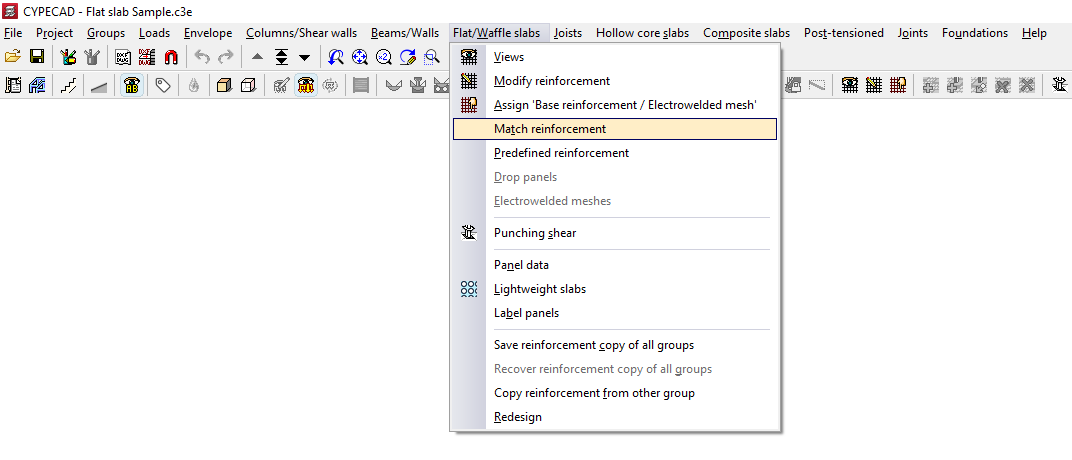1072x460 pixels.
Task: Click the tag label icon
Action: click(x=163, y=85)
